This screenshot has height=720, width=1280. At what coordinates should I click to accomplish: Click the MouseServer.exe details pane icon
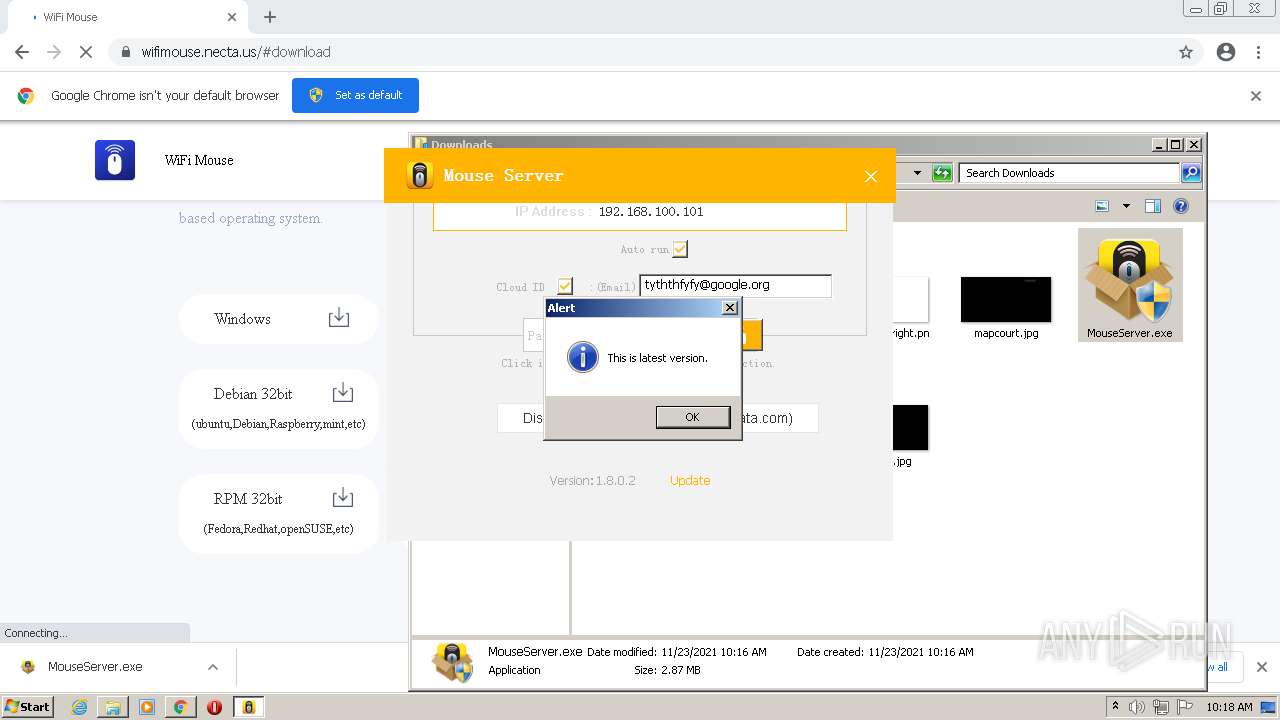pyautogui.click(x=453, y=662)
